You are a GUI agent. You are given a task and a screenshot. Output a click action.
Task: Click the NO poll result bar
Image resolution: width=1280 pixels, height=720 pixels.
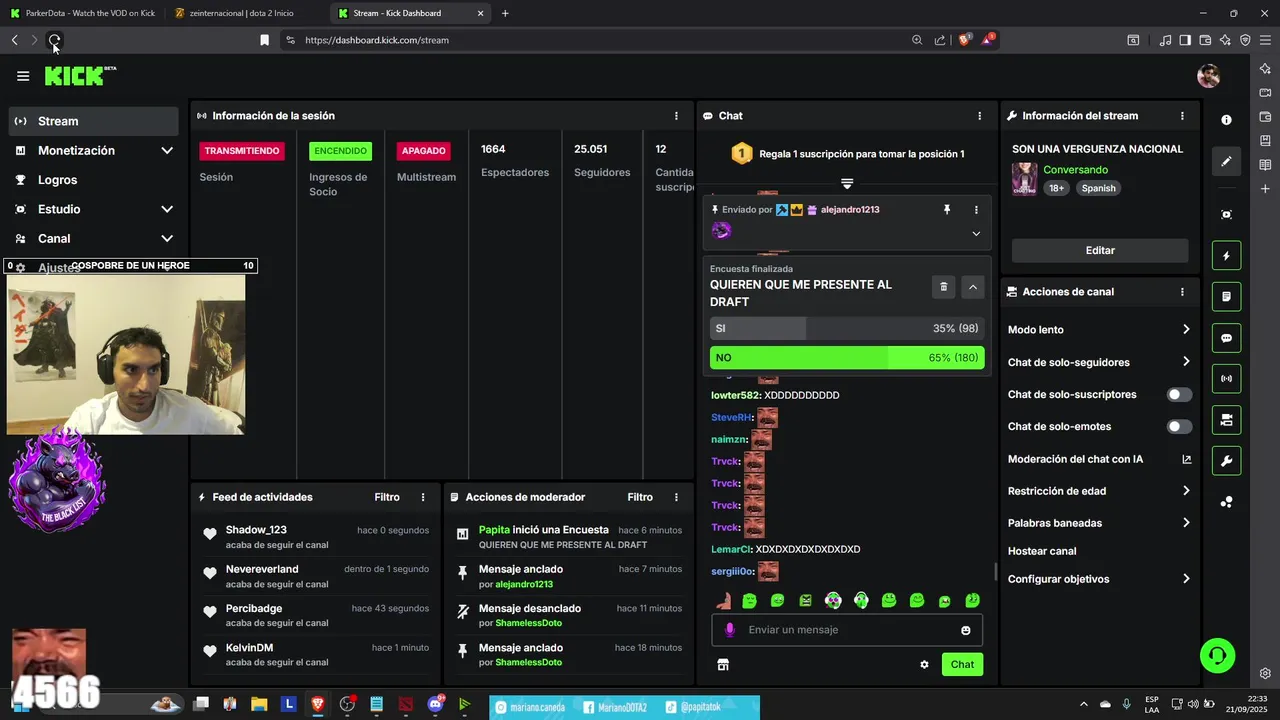(847, 358)
